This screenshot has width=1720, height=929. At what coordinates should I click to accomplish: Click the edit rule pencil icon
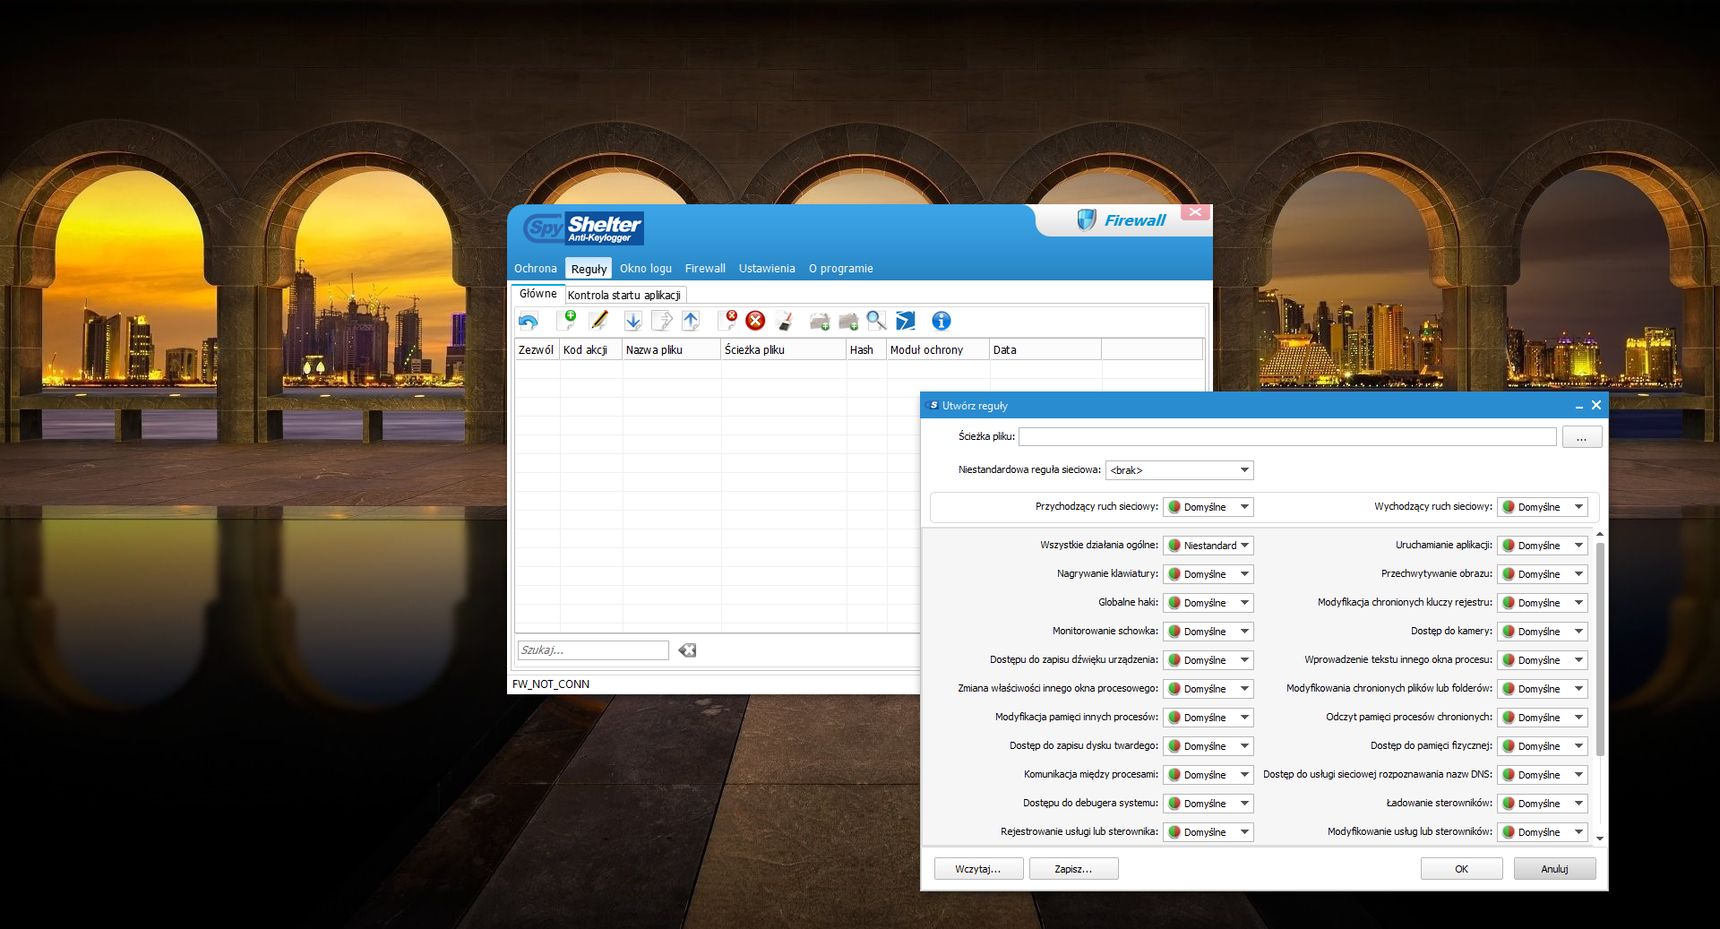coord(599,320)
